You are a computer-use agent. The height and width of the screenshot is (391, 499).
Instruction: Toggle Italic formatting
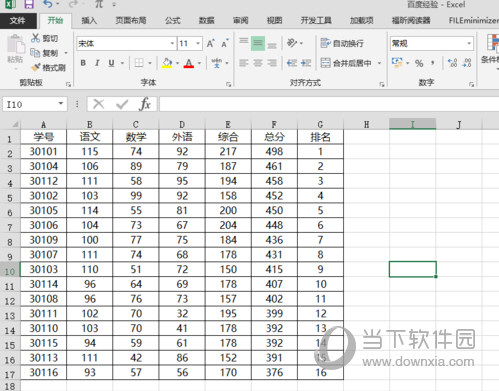97,63
